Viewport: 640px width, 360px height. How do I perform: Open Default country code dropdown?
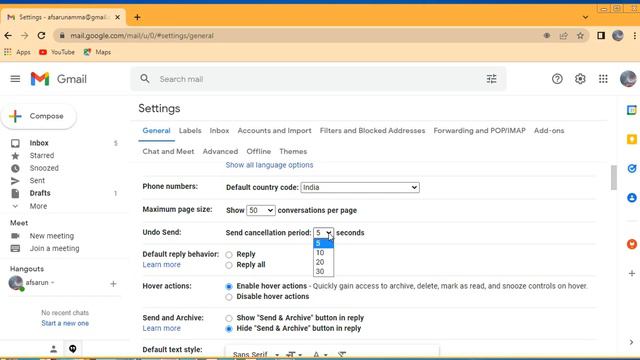click(x=360, y=187)
